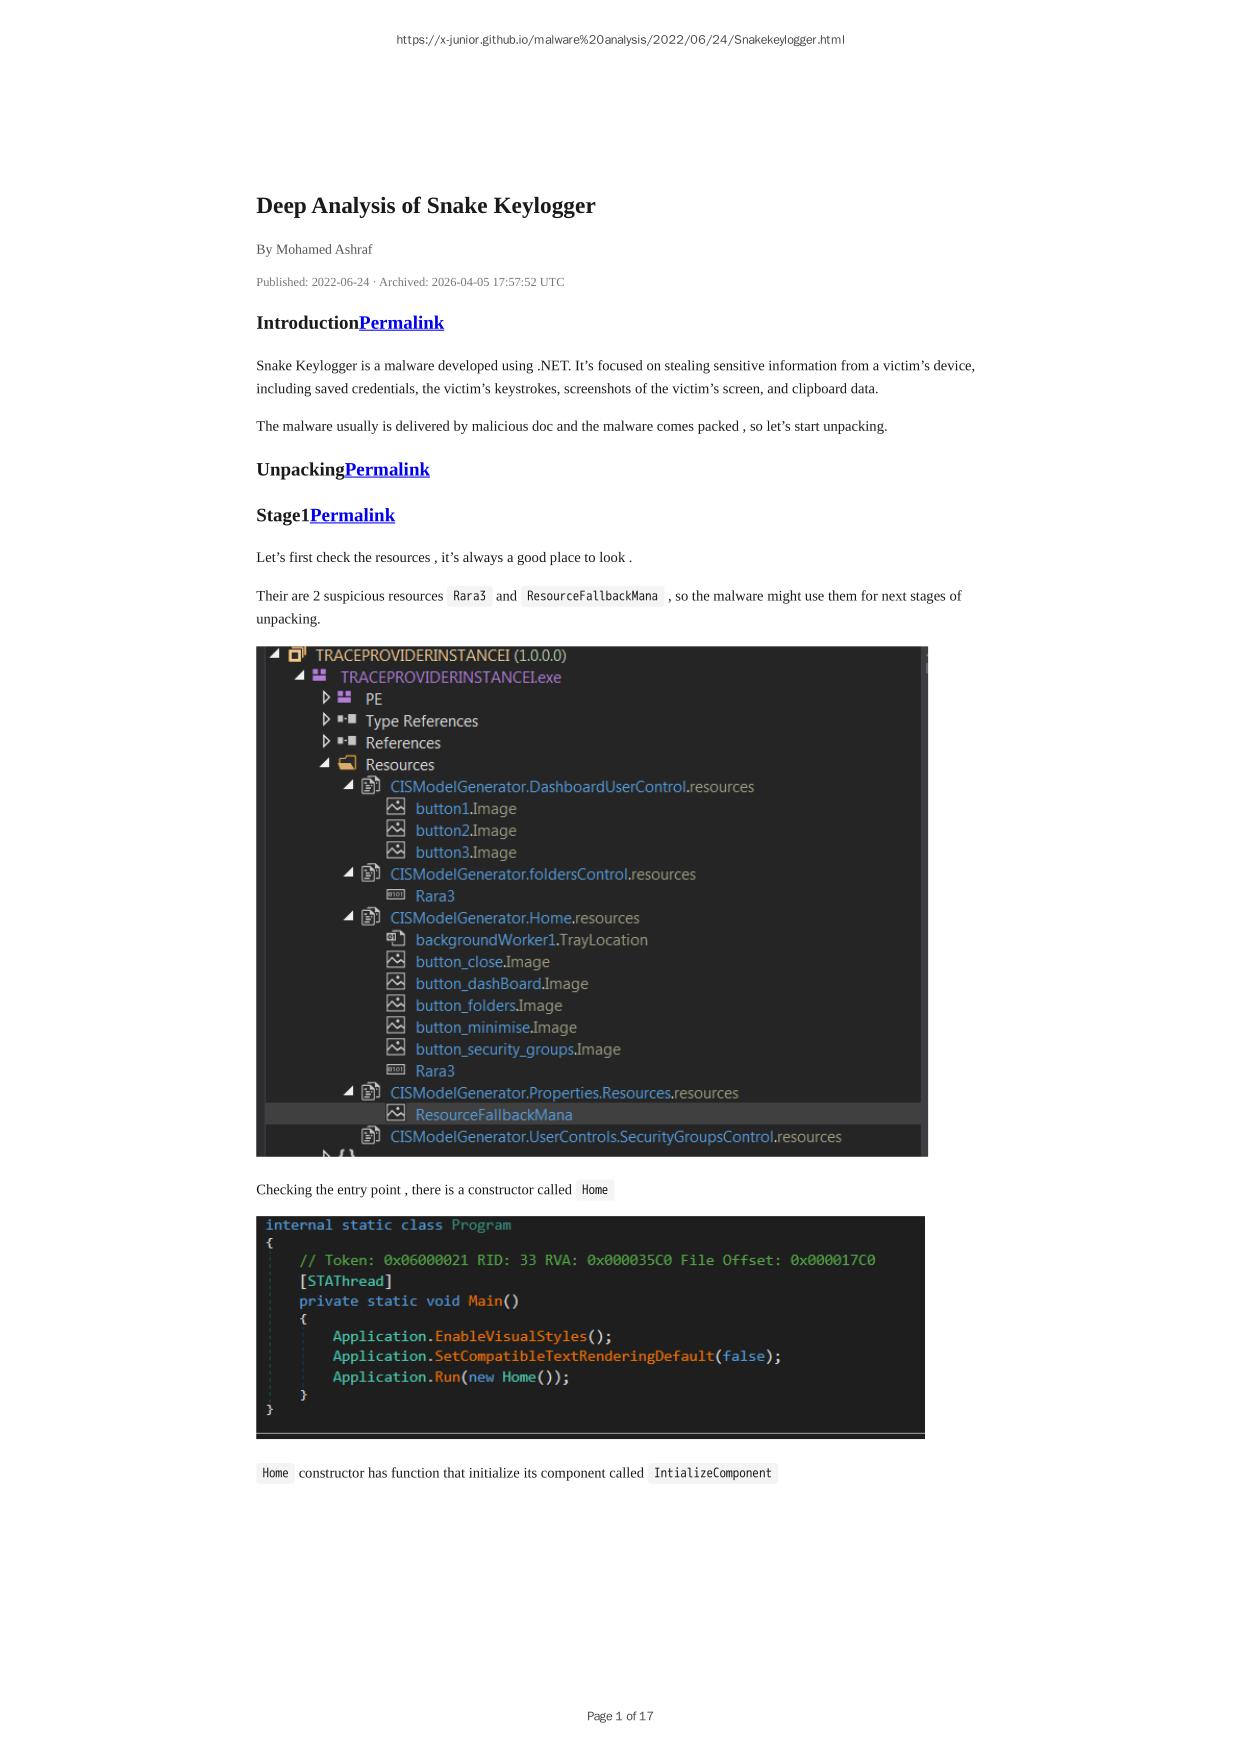1242x1756 pixels.
Task: Click the image icon beside button1.Image
Action: pyautogui.click(x=396, y=808)
